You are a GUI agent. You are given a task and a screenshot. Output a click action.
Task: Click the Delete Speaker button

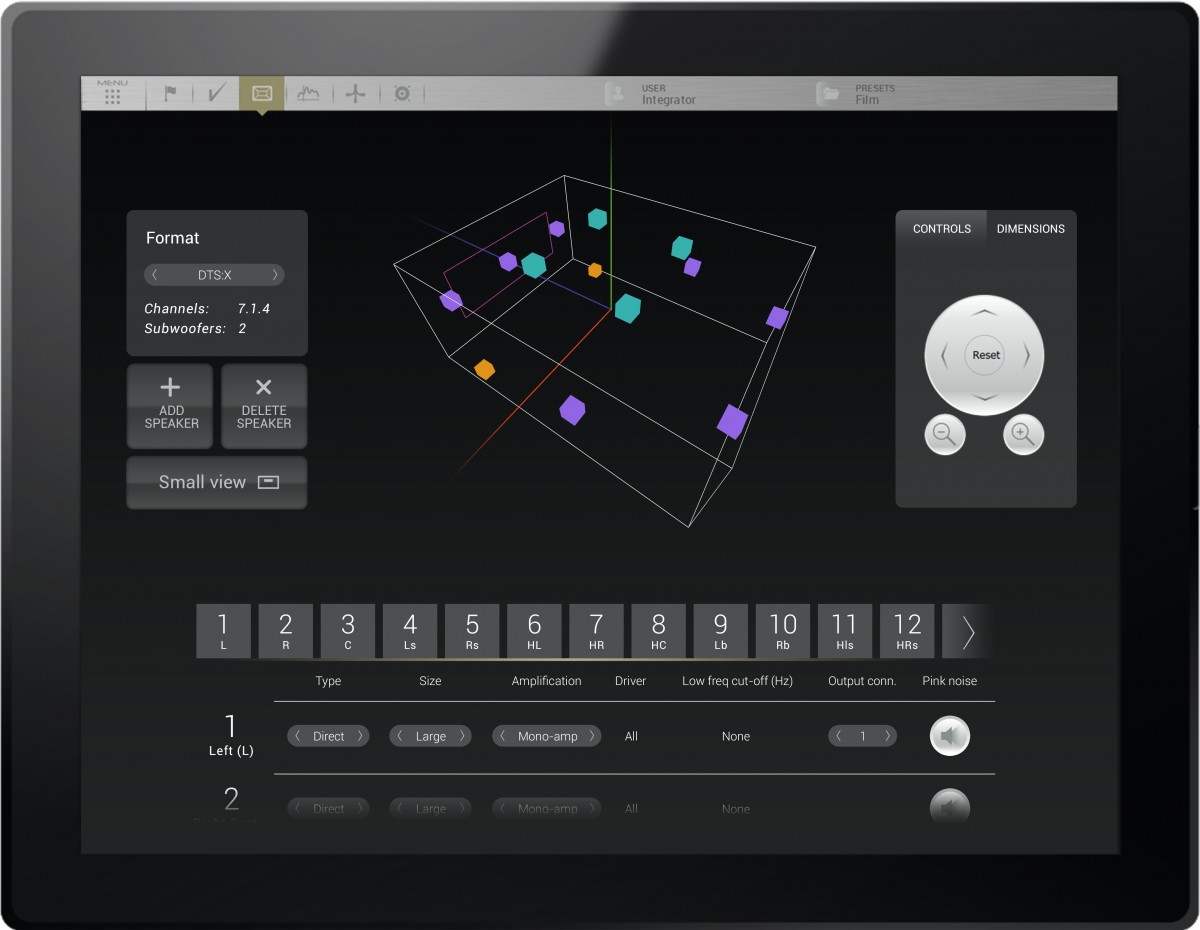[x=264, y=405]
